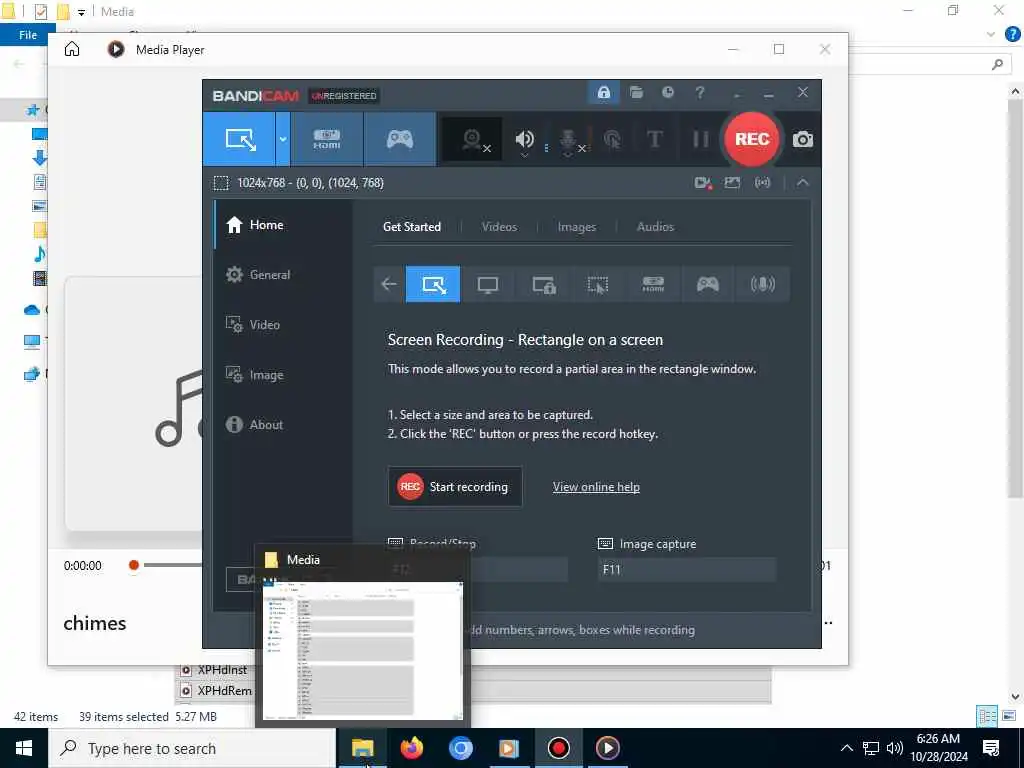Open the scheduled recording clock icon
This screenshot has height=768, width=1024.
[667, 92]
